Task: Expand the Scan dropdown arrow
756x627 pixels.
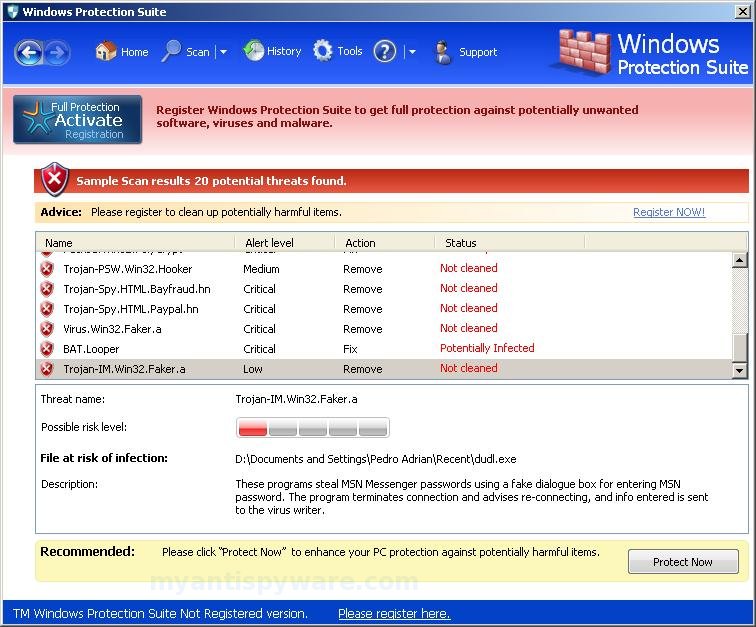Action: point(223,52)
